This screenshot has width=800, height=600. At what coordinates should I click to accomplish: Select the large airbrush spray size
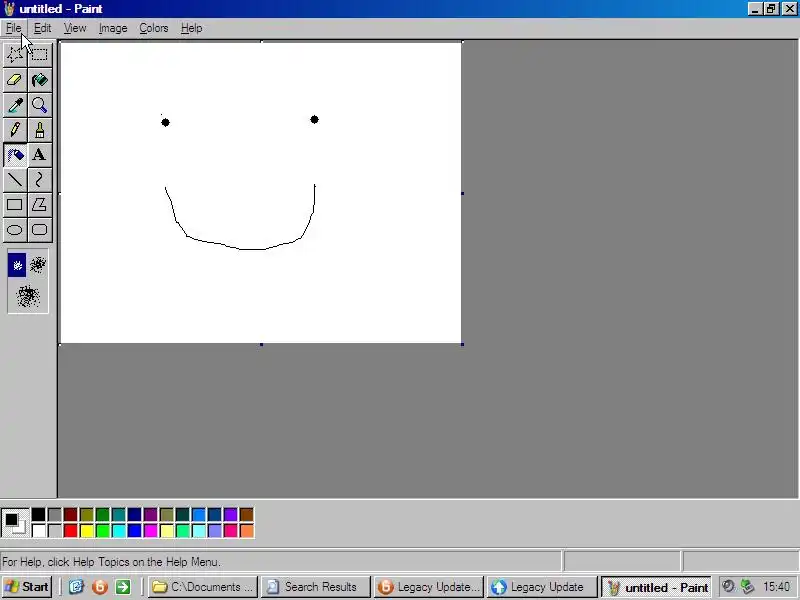click(28, 296)
